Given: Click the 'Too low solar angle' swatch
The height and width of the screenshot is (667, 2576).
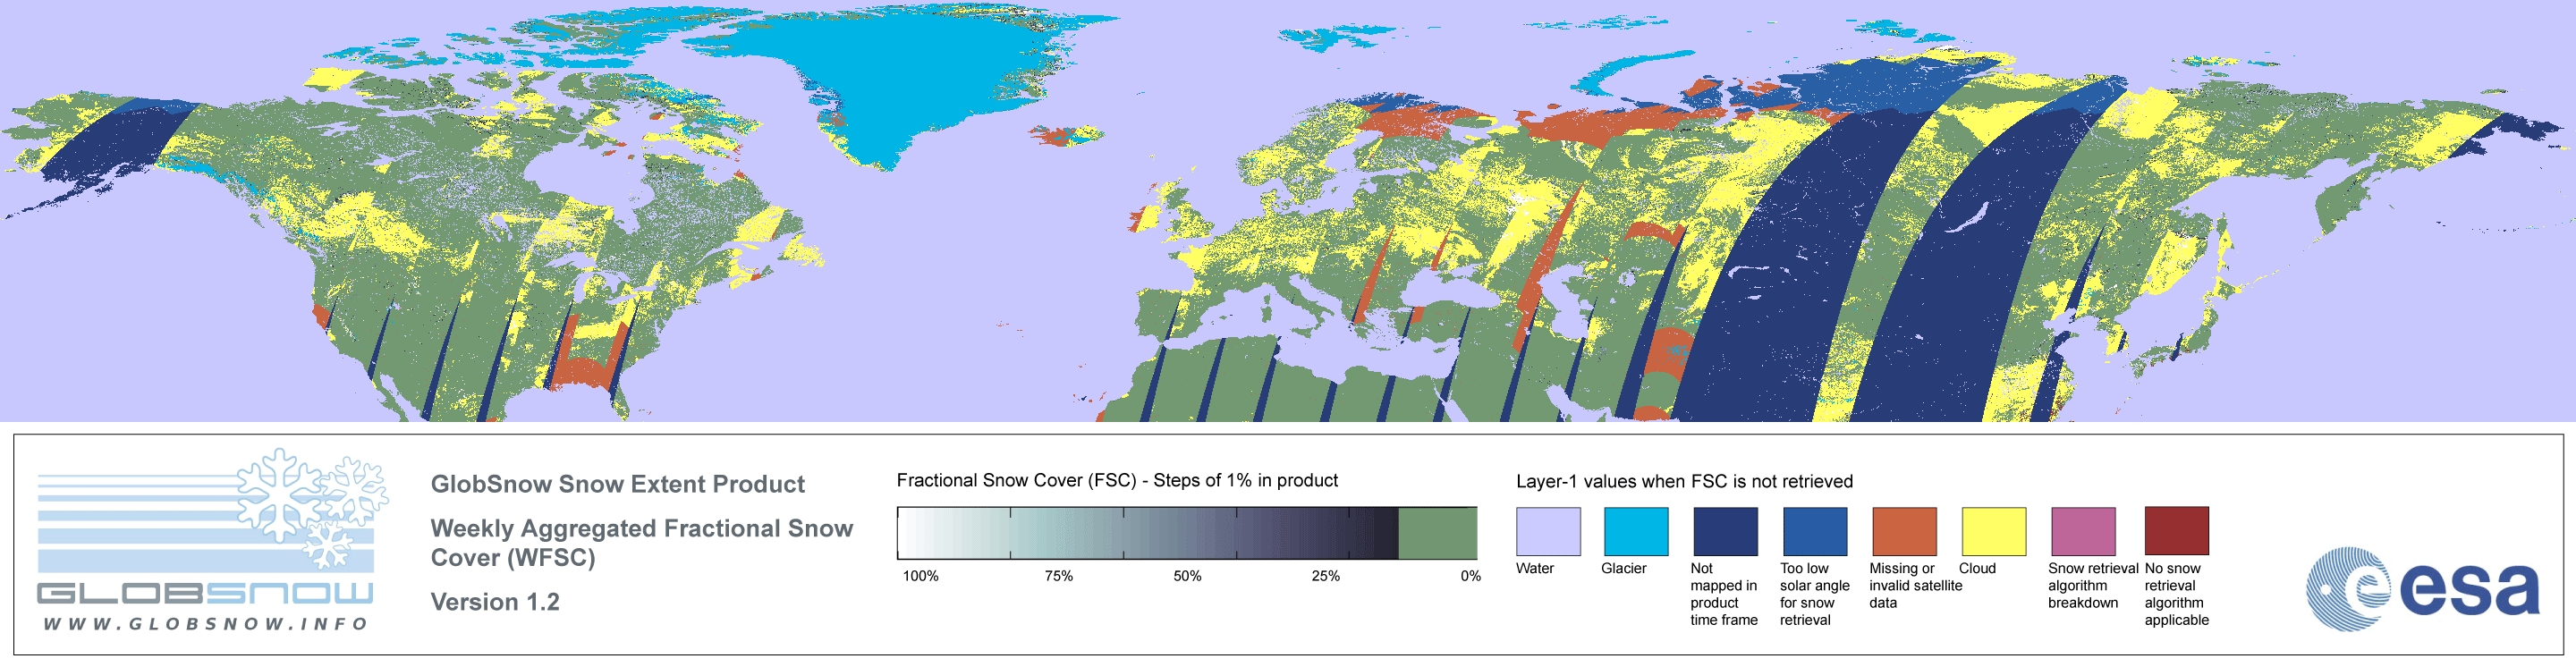Looking at the screenshot, I should click(1815, 531).
